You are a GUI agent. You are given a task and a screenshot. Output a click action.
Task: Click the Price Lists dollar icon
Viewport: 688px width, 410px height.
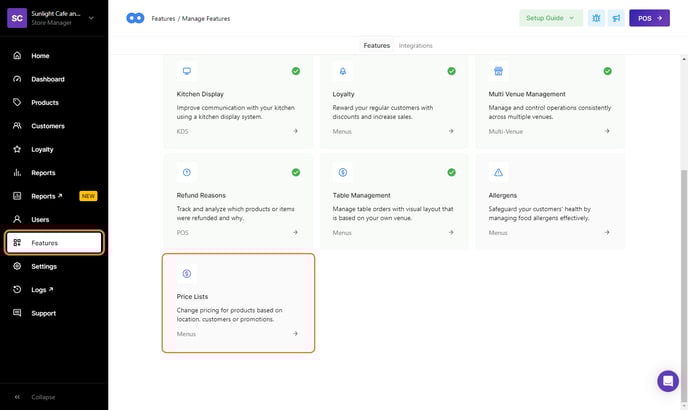click(186, 273)
